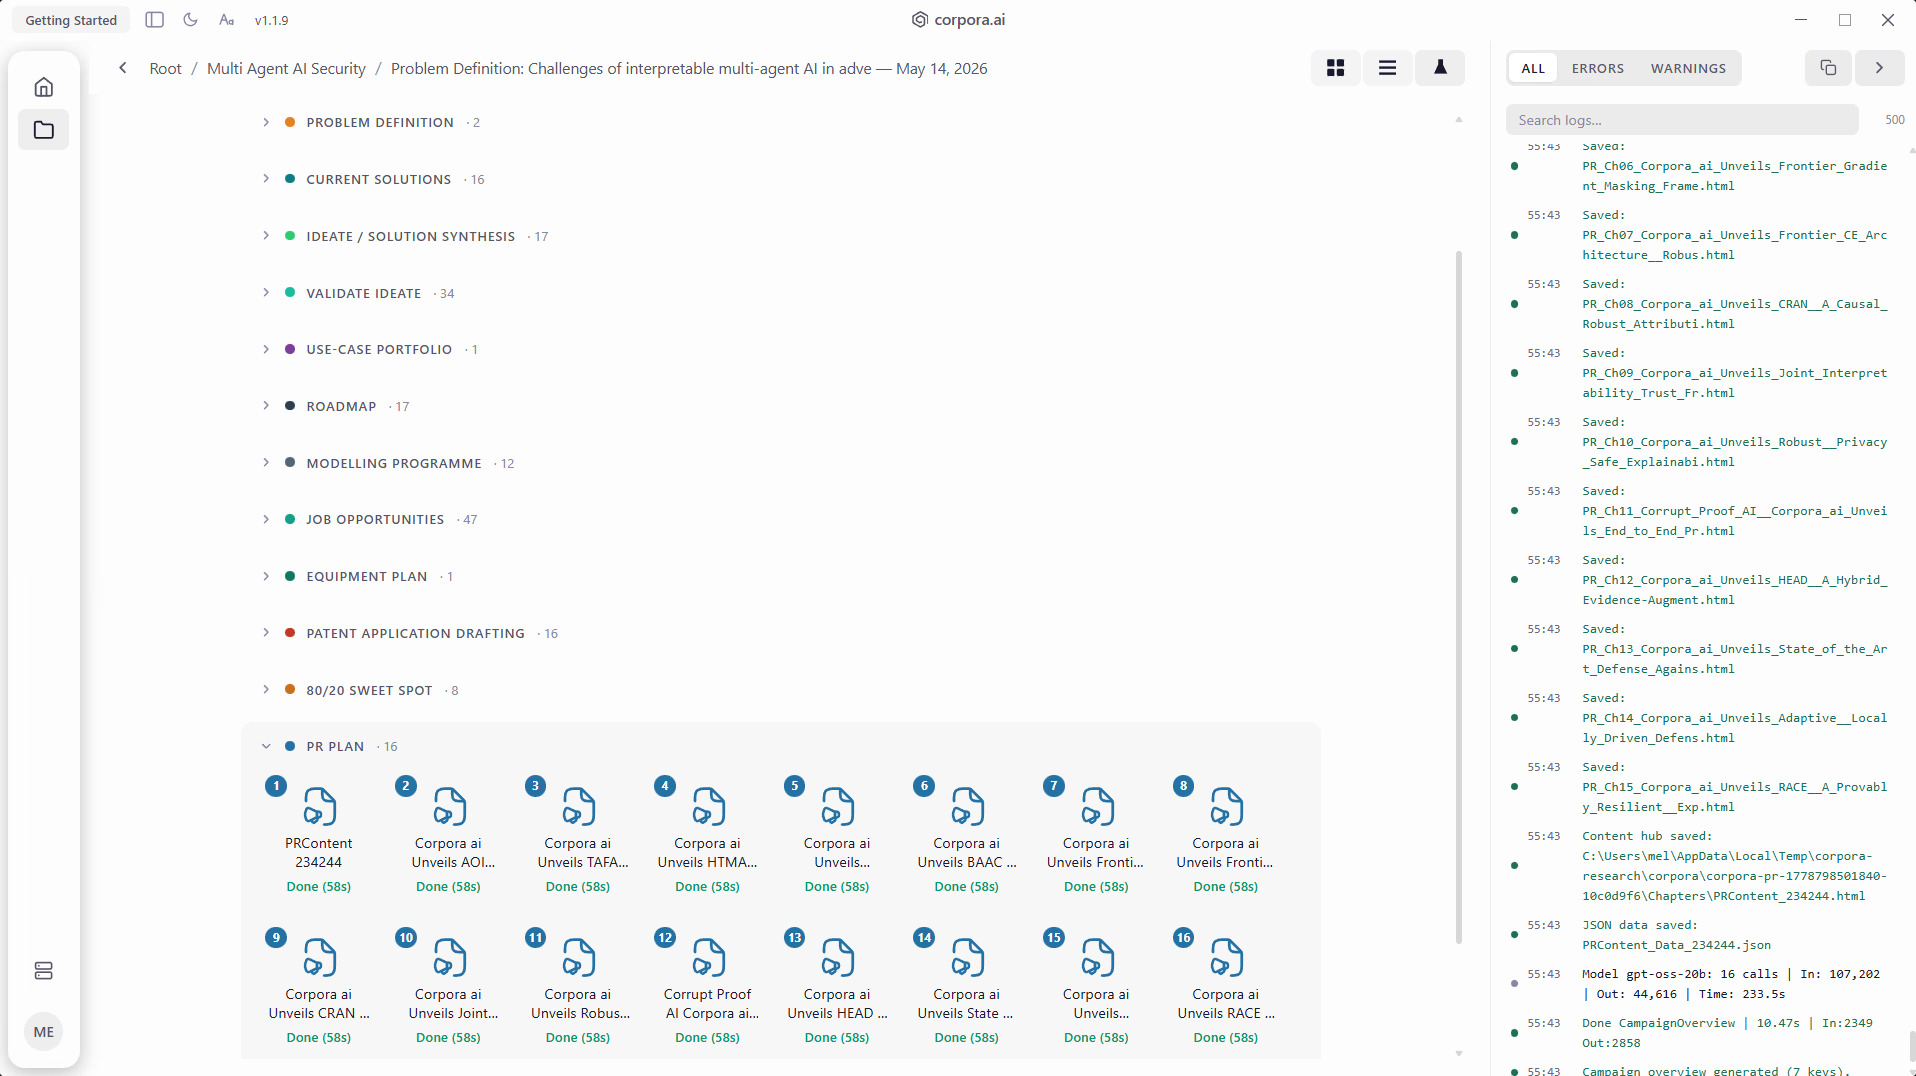This screenshot has height=1076, width=1916.
Task: Expand Patent Application Drafting section
Action: (266, 633)
